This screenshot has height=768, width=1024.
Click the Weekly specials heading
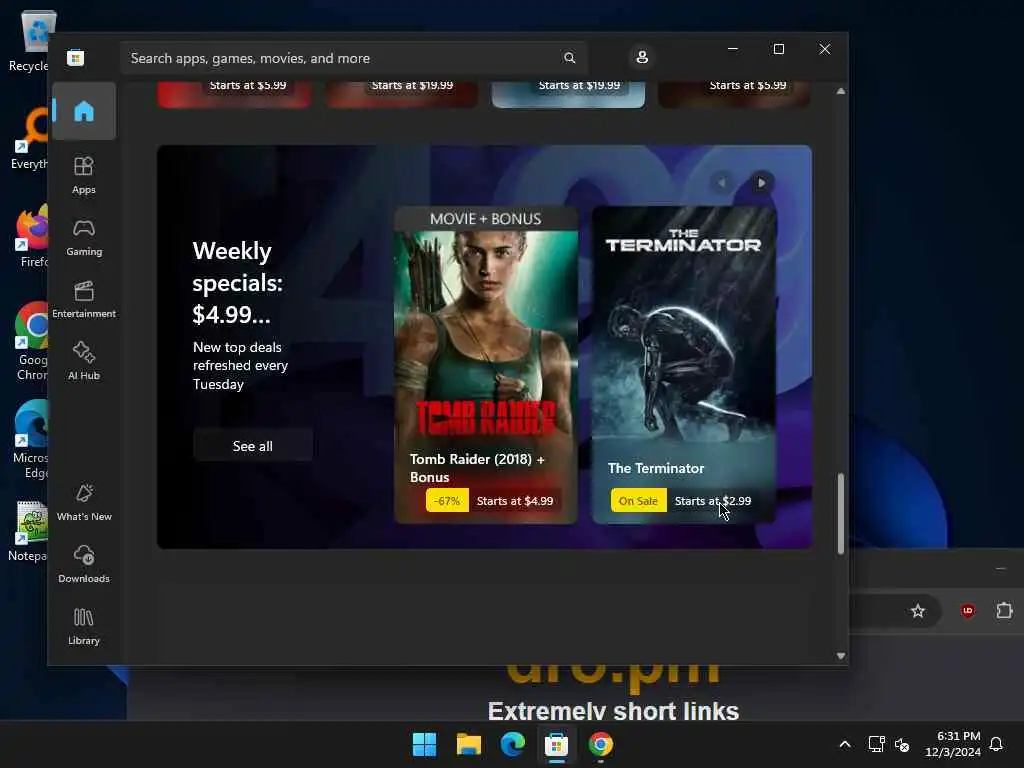click(x=238, y=283)
